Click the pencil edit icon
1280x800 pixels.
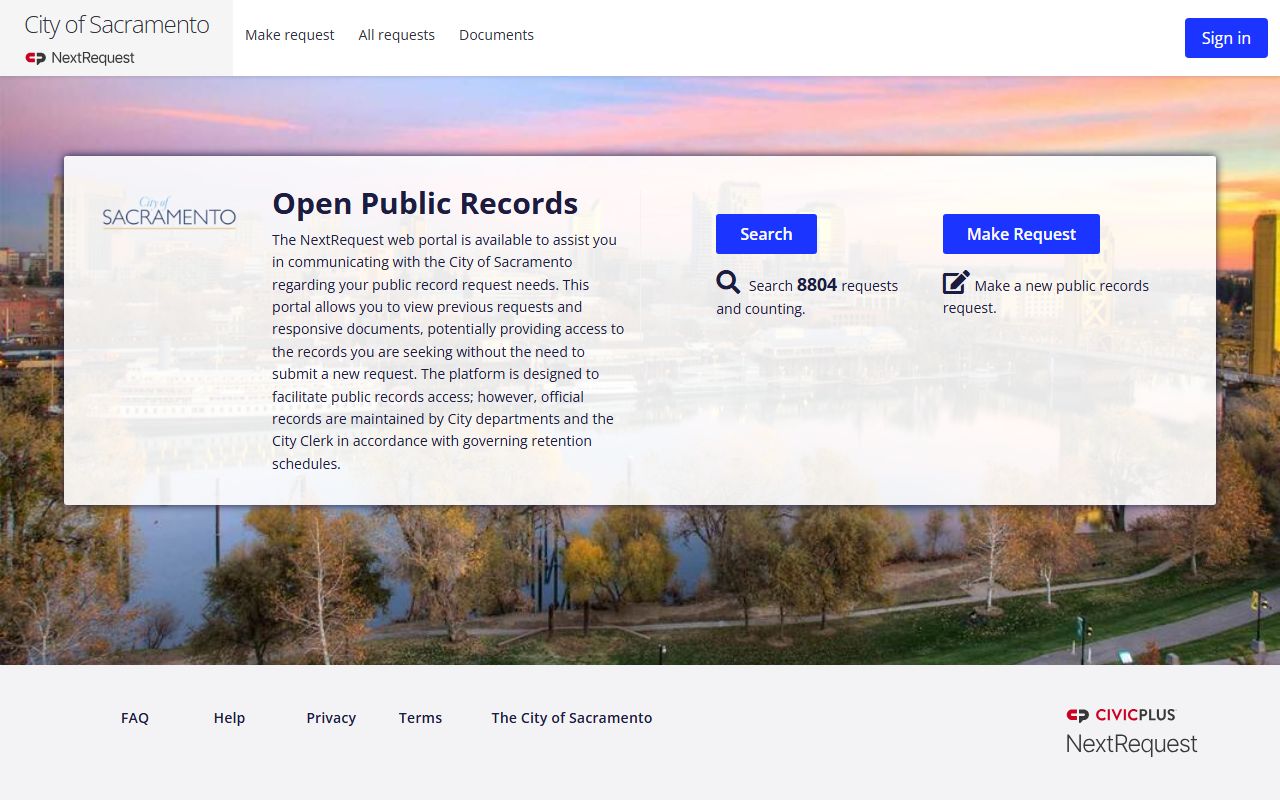[956, 282]
